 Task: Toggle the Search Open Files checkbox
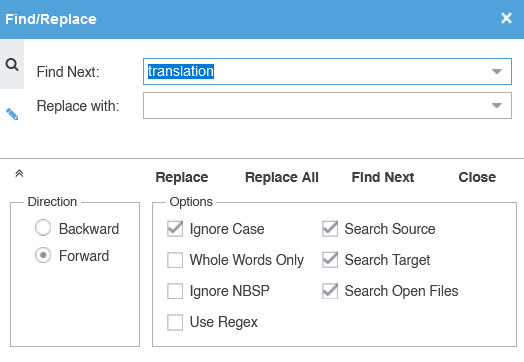[x=330, y=291]
